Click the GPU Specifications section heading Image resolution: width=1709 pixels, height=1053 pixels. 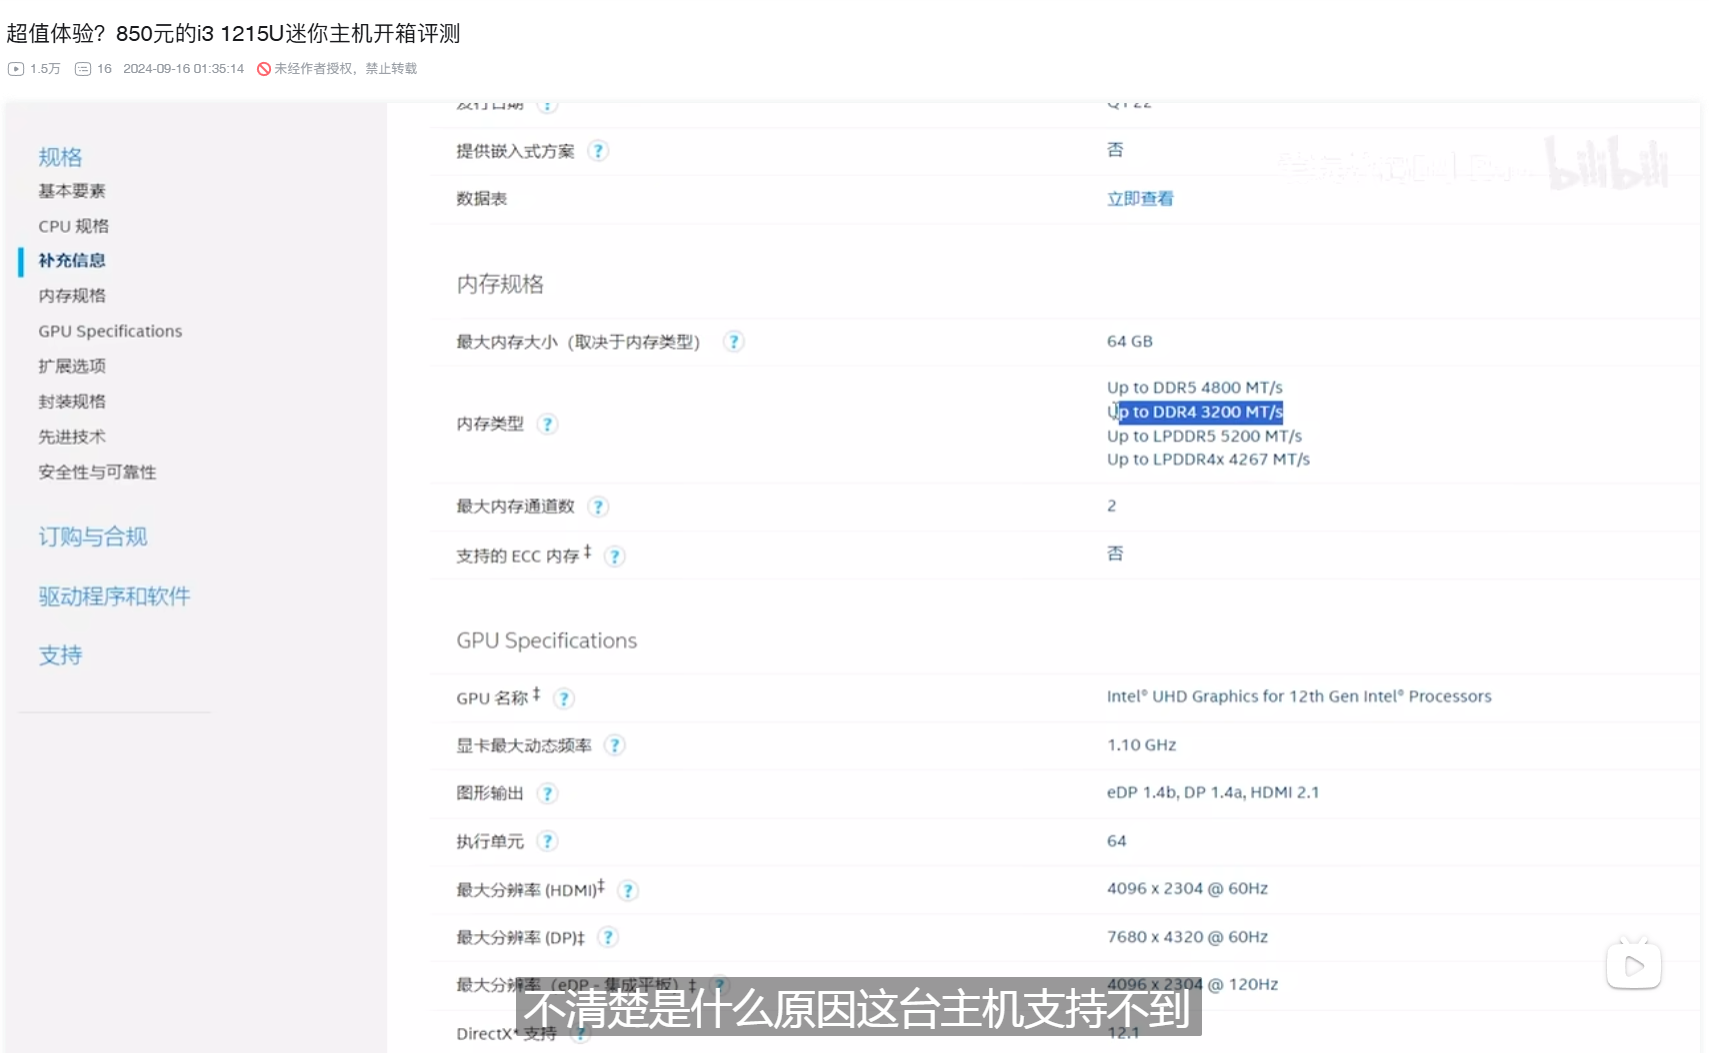click(x=547, y=641)
